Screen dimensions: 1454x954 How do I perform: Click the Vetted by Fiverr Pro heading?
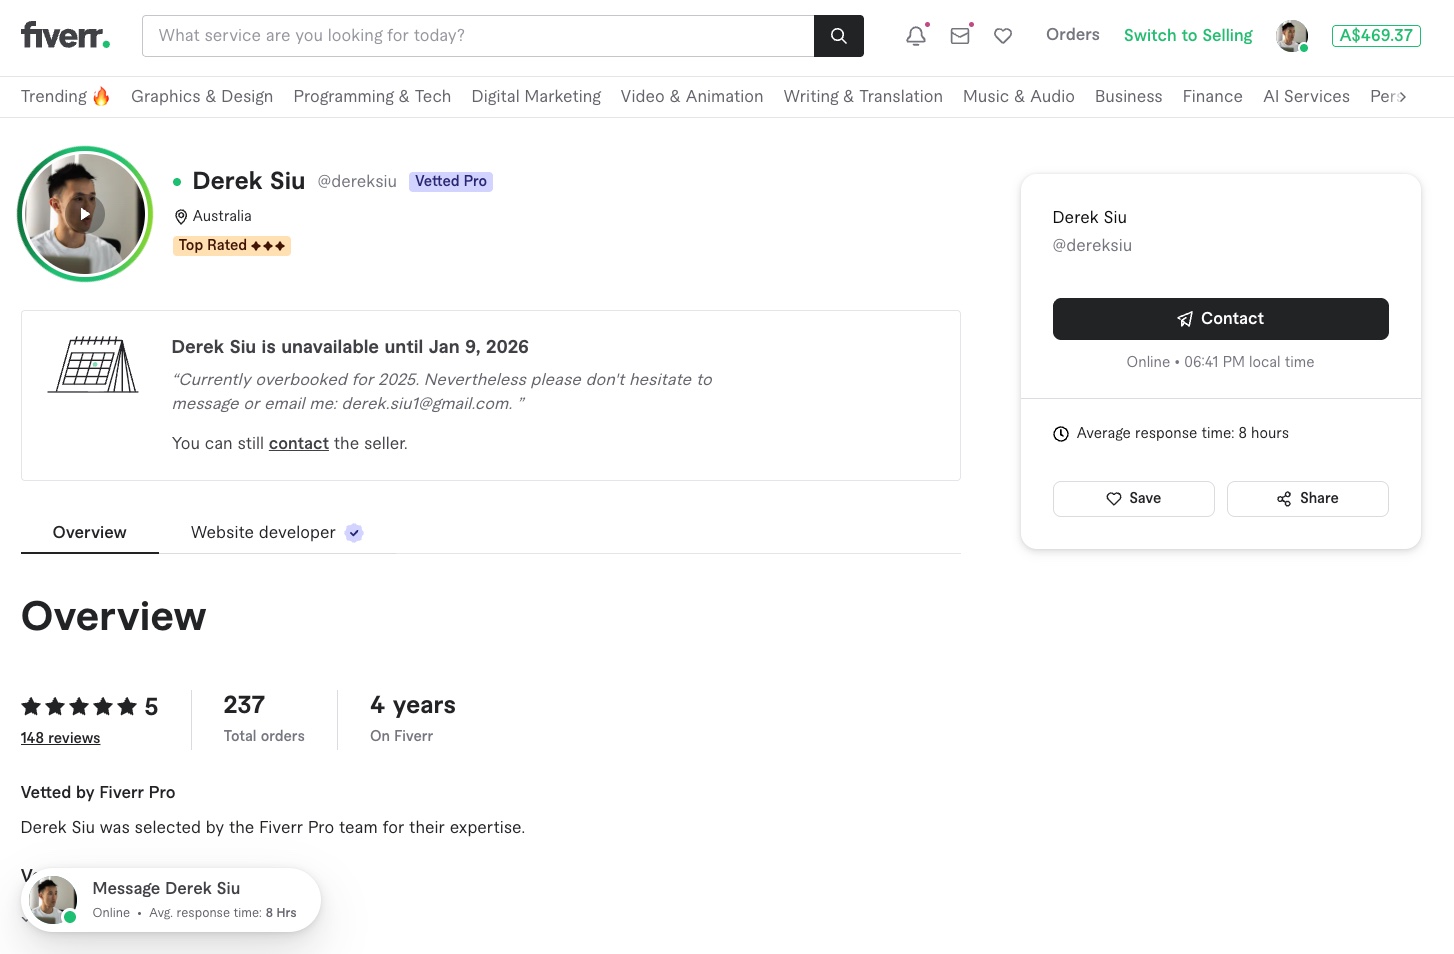98,792
